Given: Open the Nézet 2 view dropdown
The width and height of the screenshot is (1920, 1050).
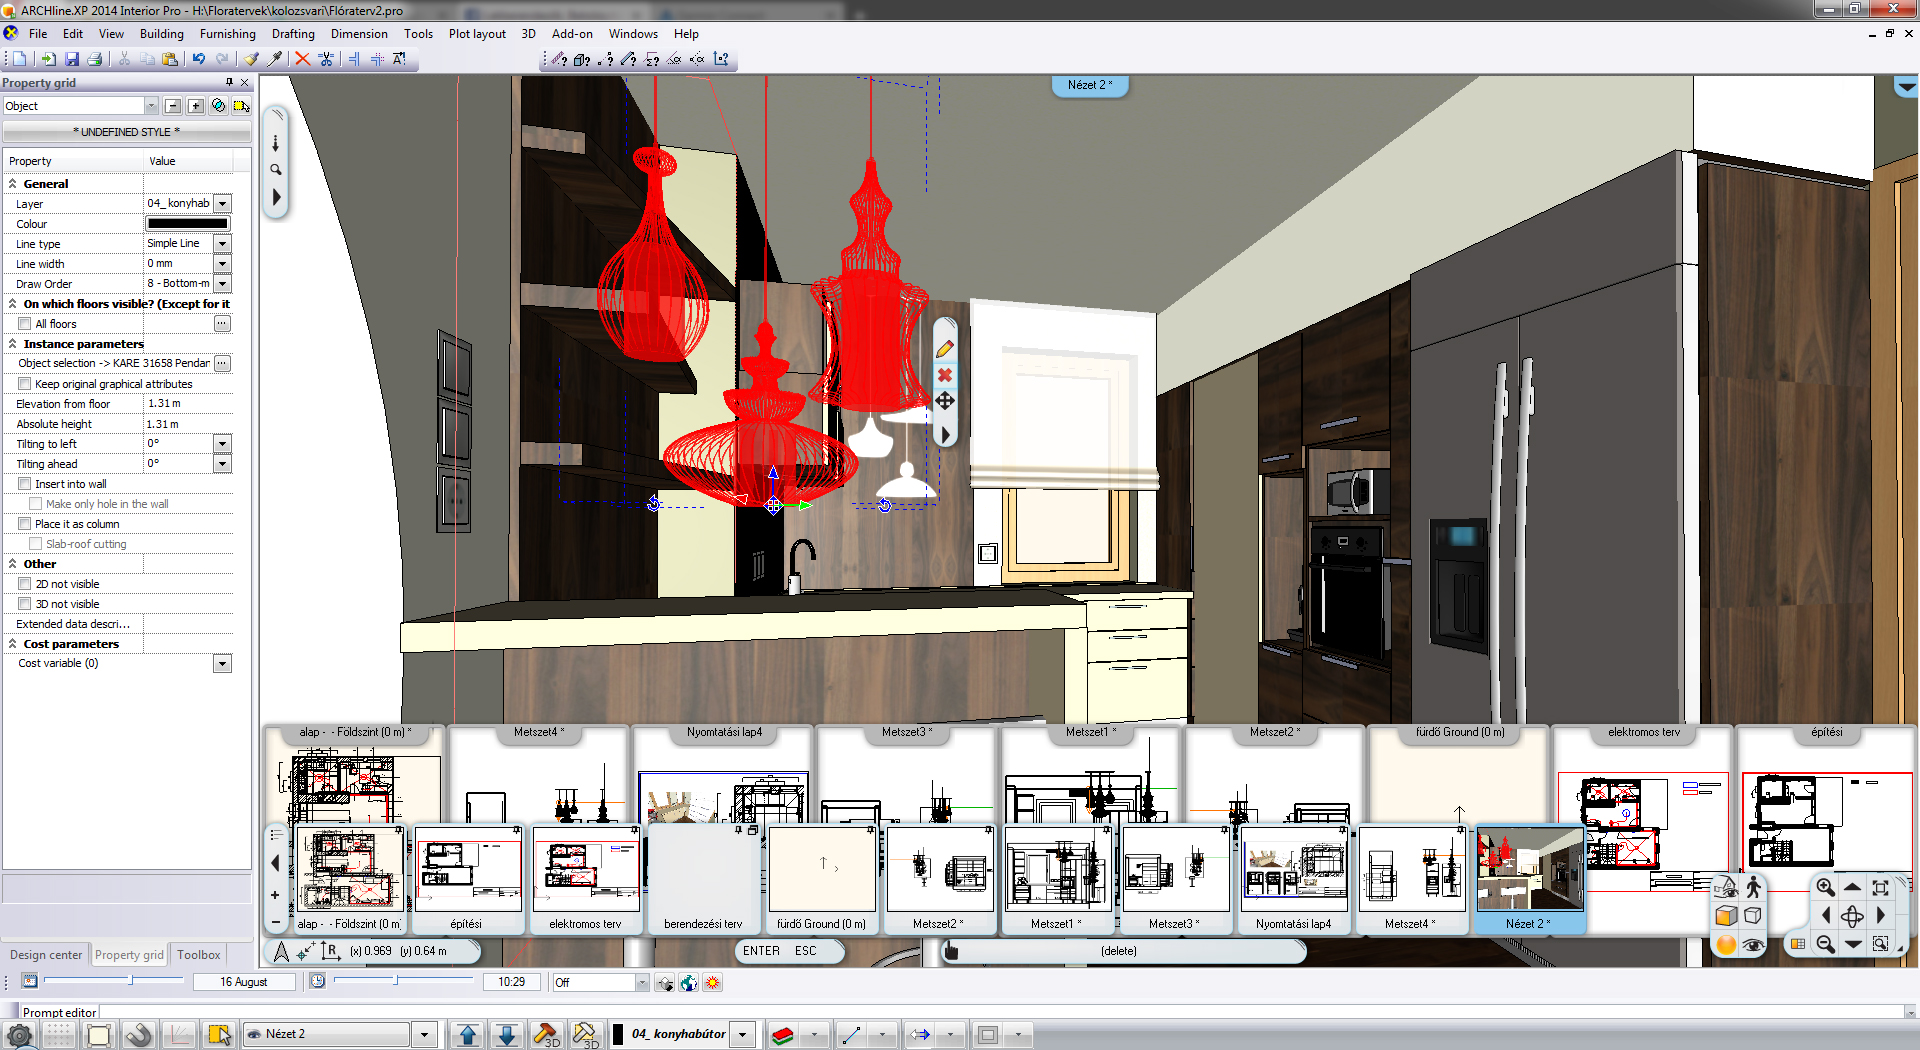Looking at the screenshot, I should pyautogui.click(x=425, y=1035).
